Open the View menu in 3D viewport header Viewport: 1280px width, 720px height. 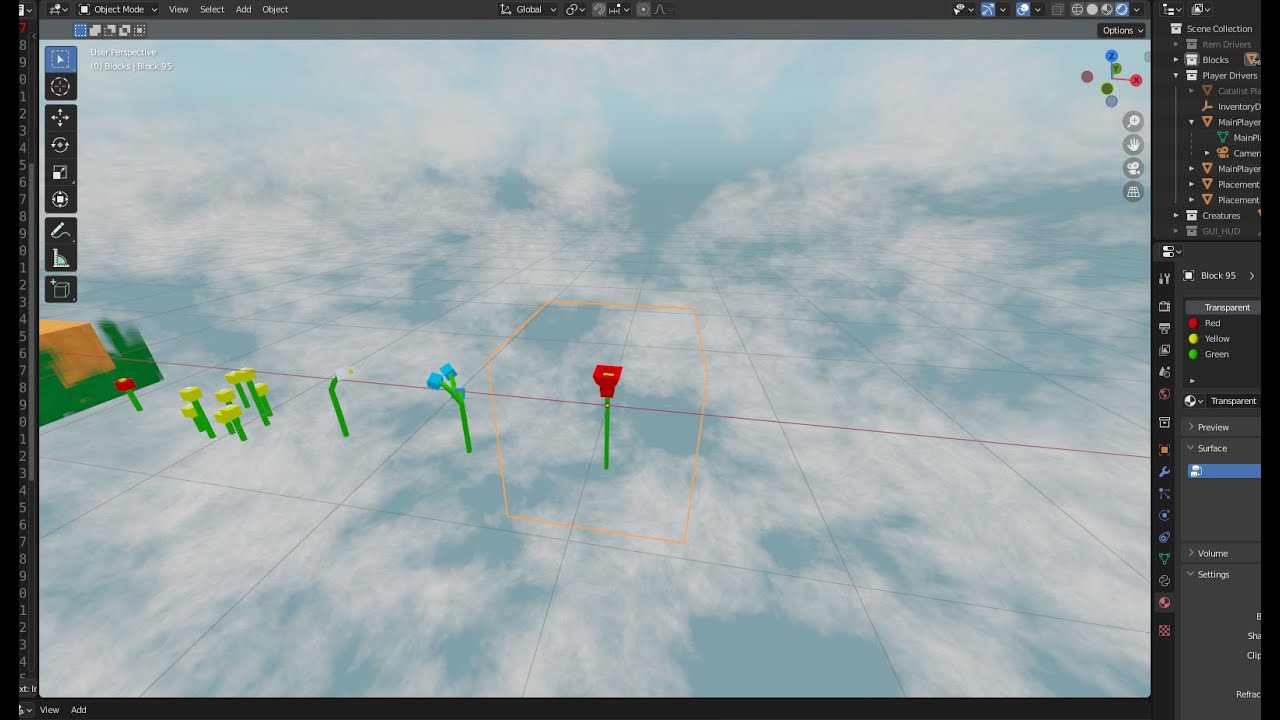tap(178, 9)
